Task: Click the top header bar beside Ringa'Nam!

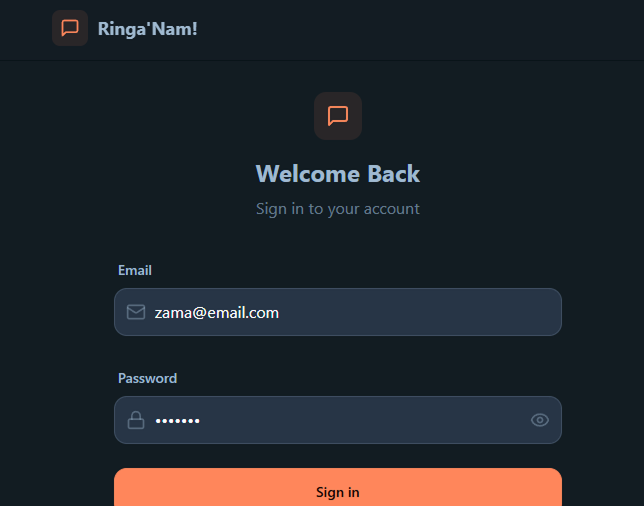Action: click(411, 30)
